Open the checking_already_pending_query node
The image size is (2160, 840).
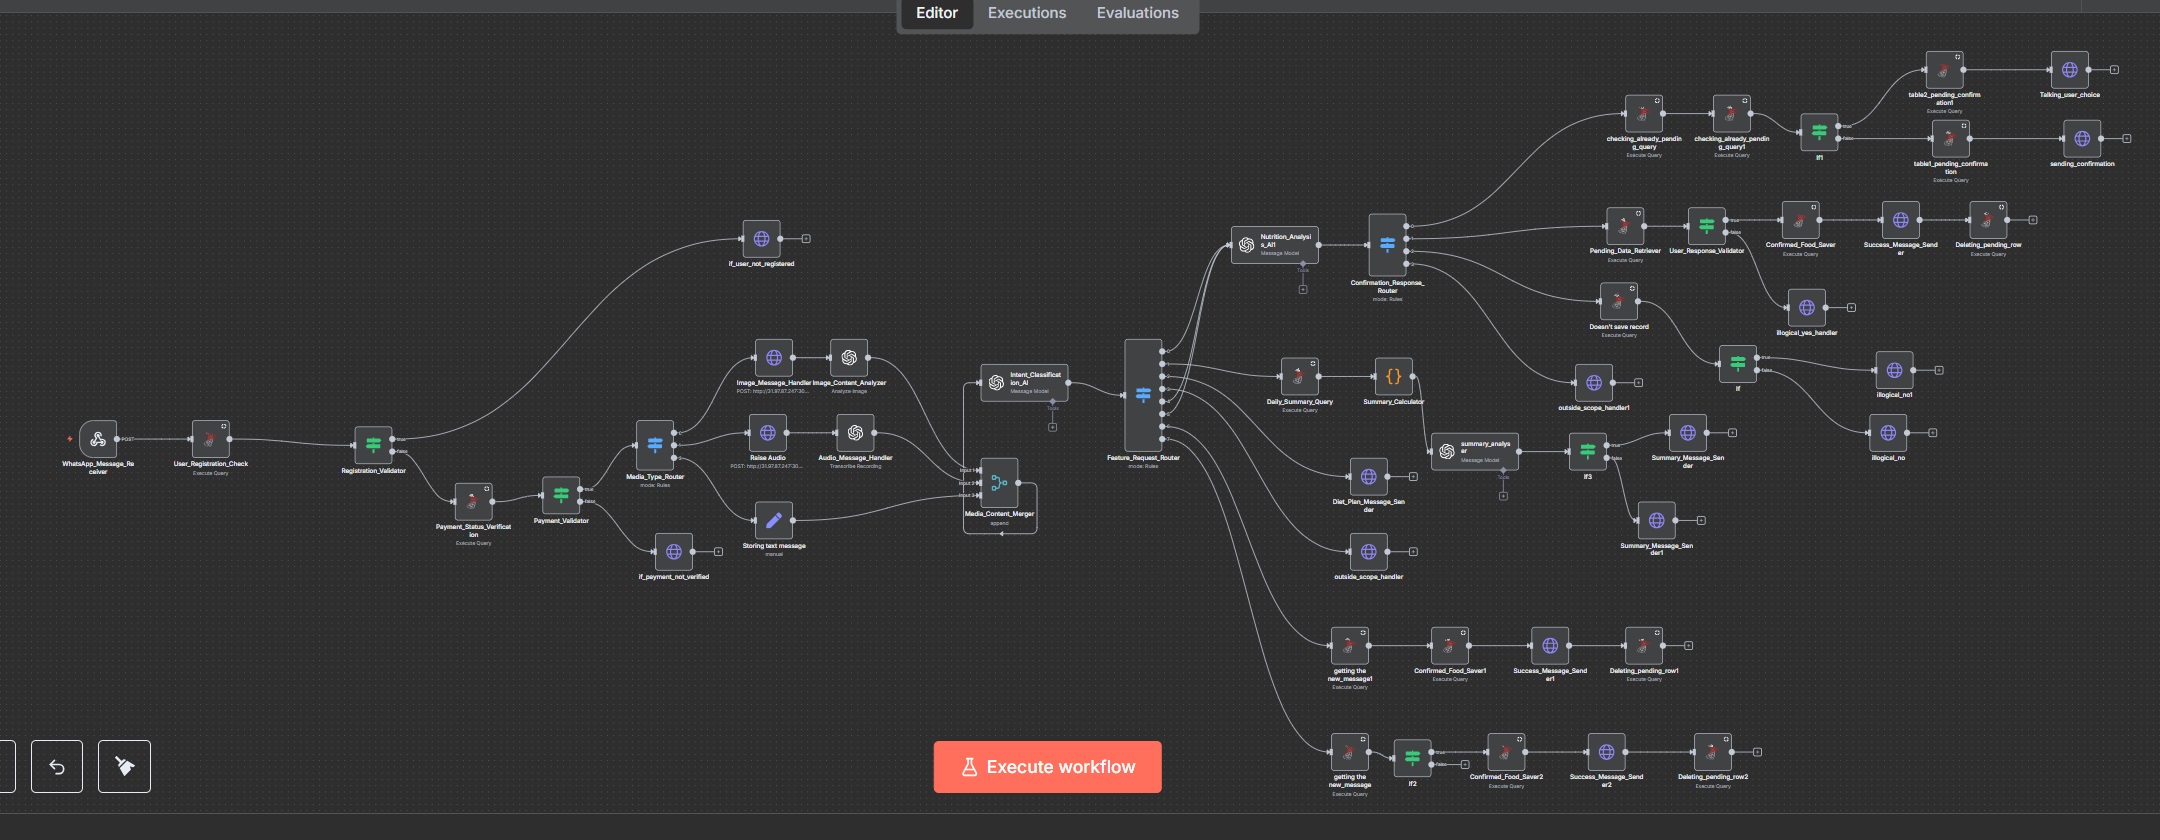tap(1643, 114)
